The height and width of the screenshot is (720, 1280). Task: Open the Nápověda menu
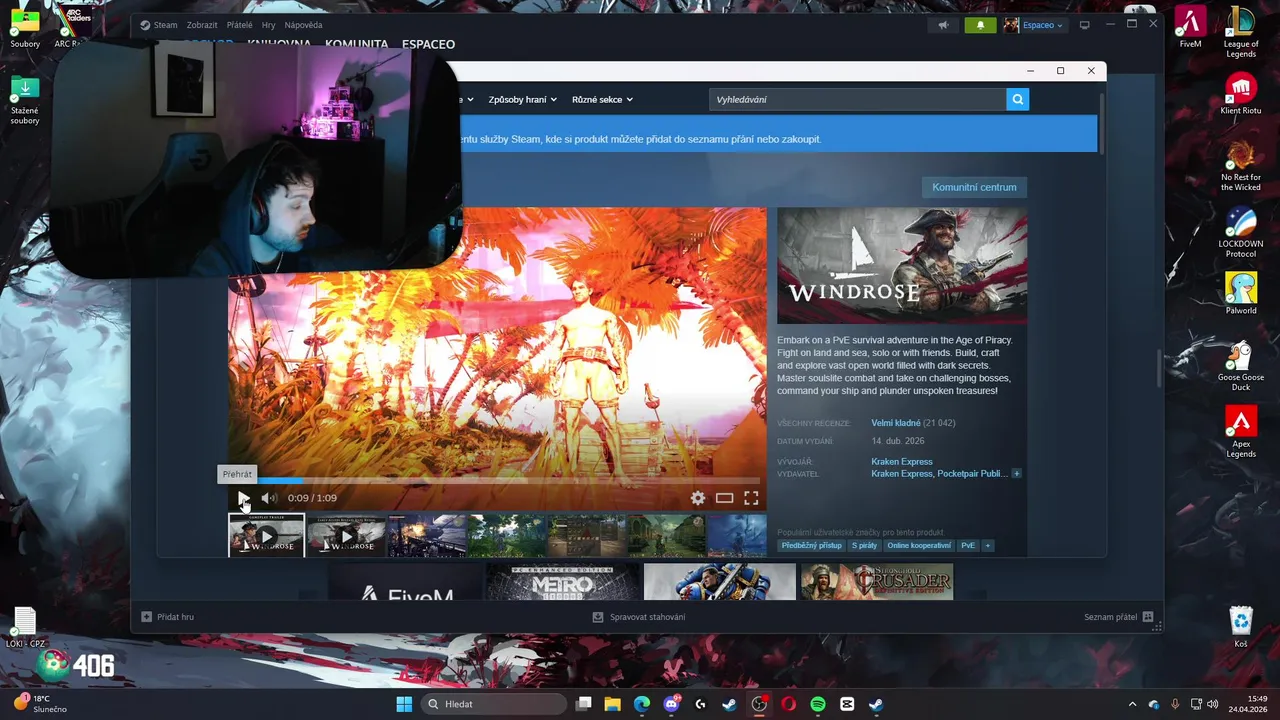[x=304, y=25]
